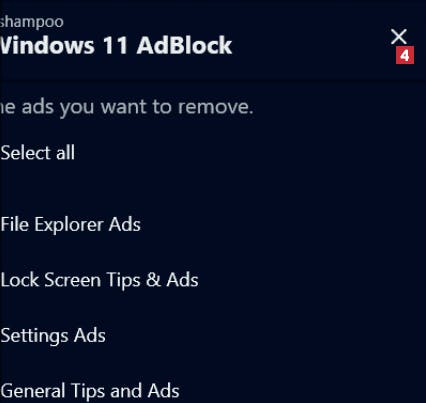Screen dimensions: 426x403
Task: Click the 'General Tips and Ads' label
Action: (x=90, y=391)
